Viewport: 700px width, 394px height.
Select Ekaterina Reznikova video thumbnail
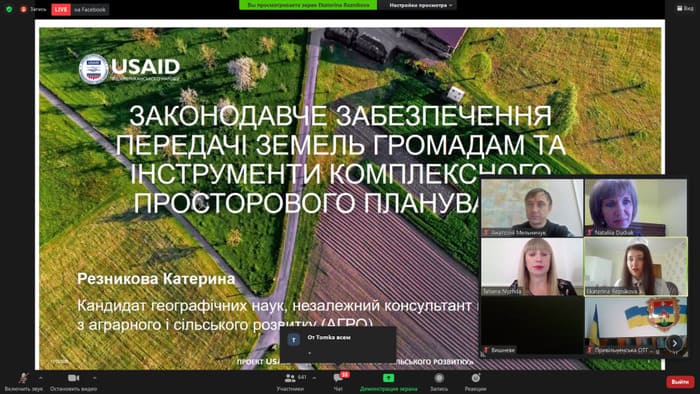tap(636, 266)
